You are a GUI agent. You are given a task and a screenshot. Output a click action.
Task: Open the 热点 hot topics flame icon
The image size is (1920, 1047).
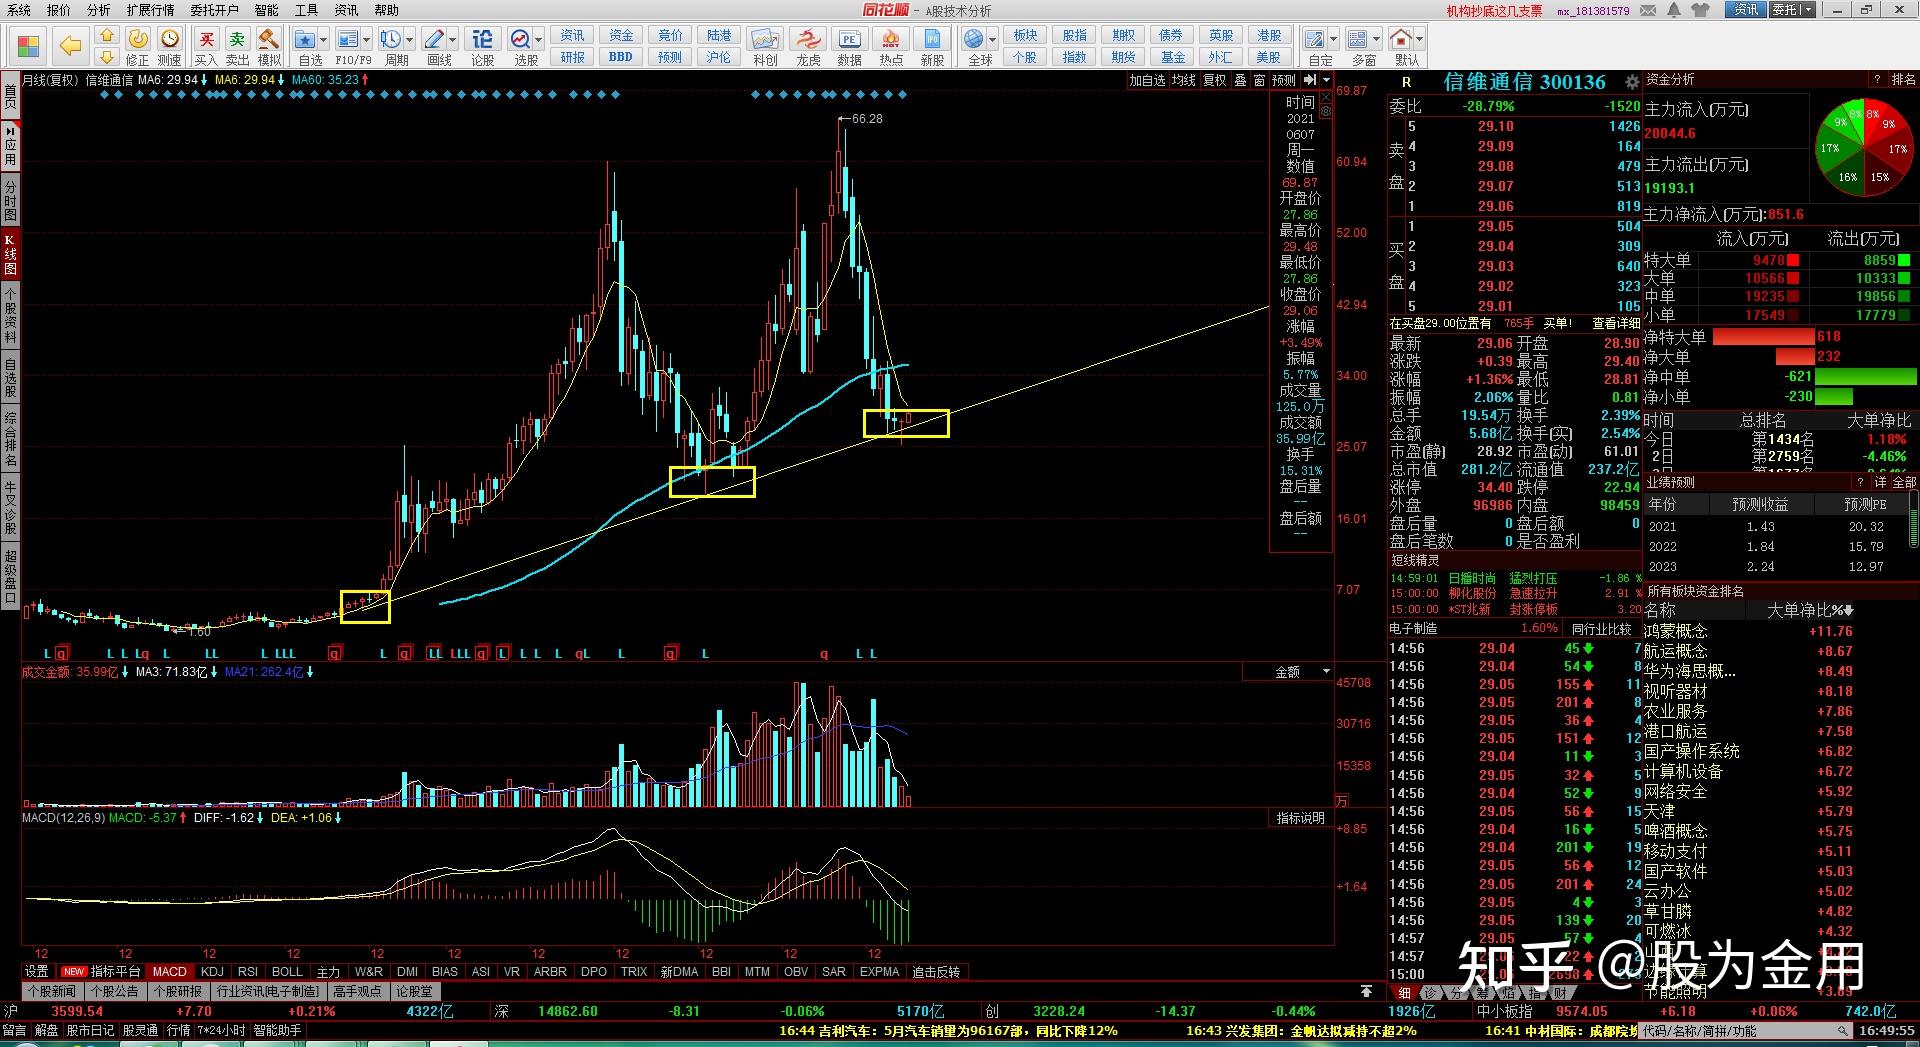(x=890, y=39)
